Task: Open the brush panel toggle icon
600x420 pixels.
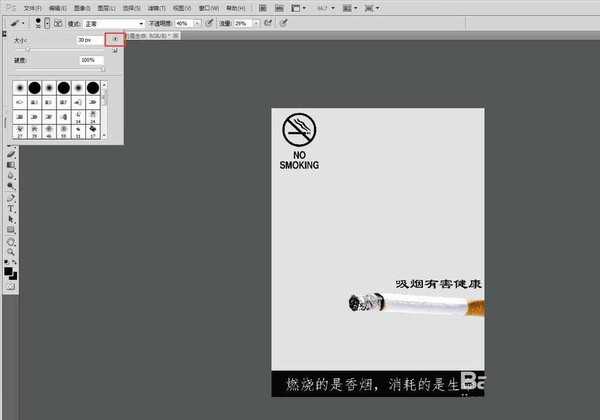Action: pos(59,22)
